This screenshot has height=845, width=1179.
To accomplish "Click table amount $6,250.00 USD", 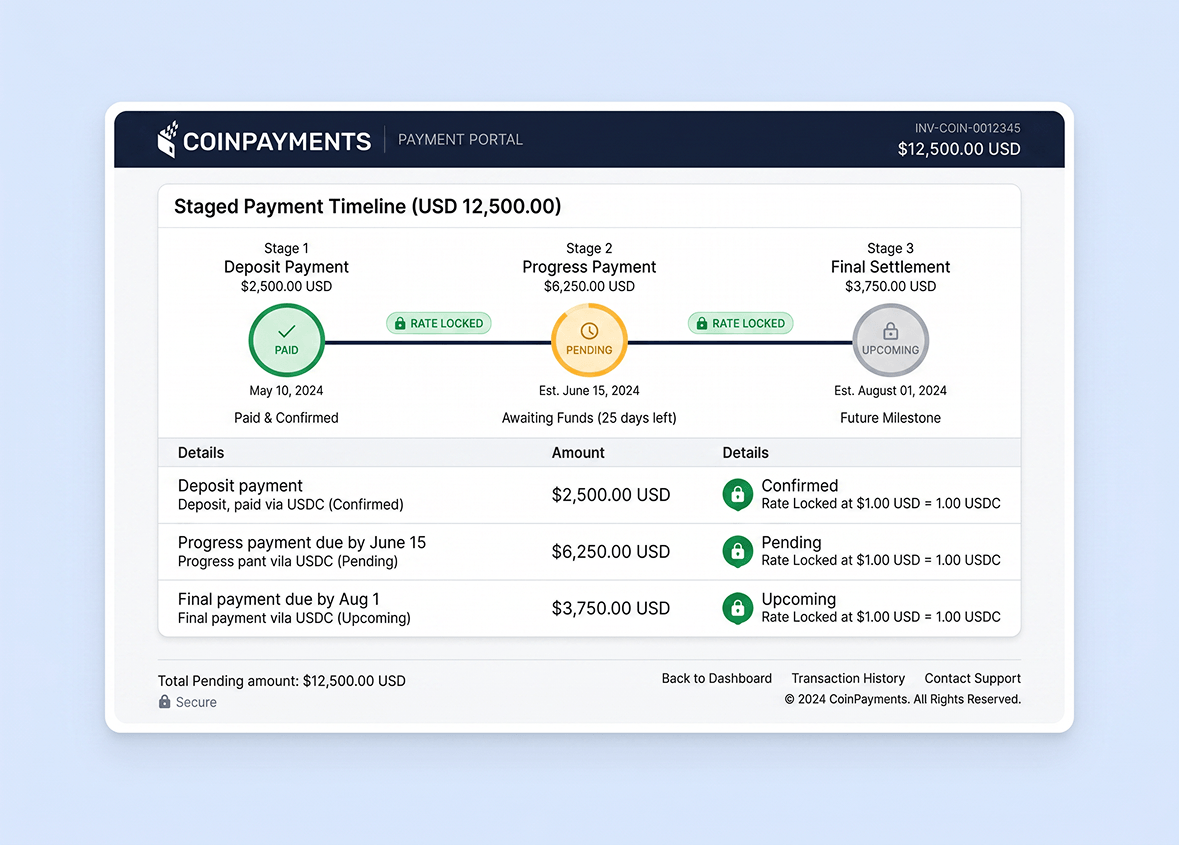I will tap(611, 552).
